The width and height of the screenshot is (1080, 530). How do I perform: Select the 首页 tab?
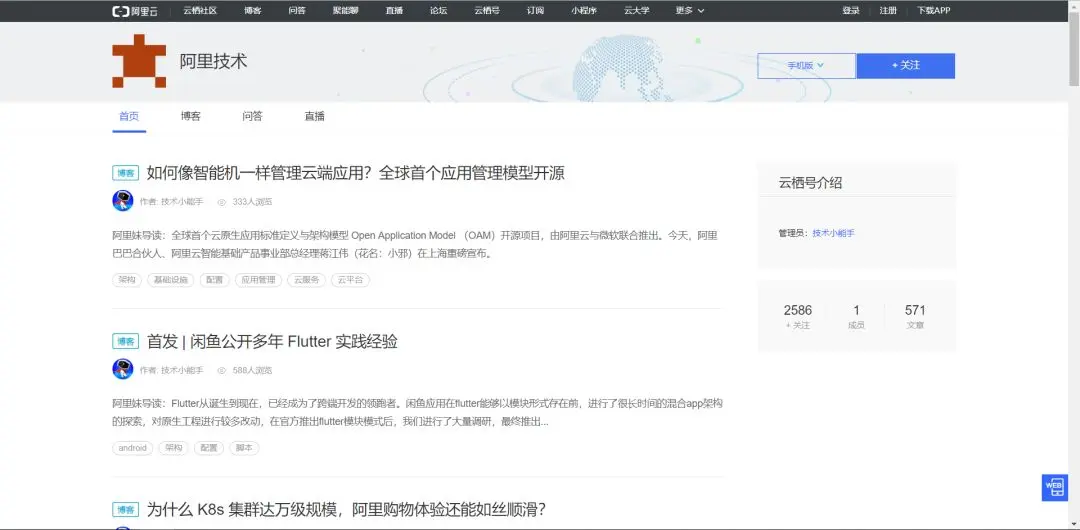129,116
